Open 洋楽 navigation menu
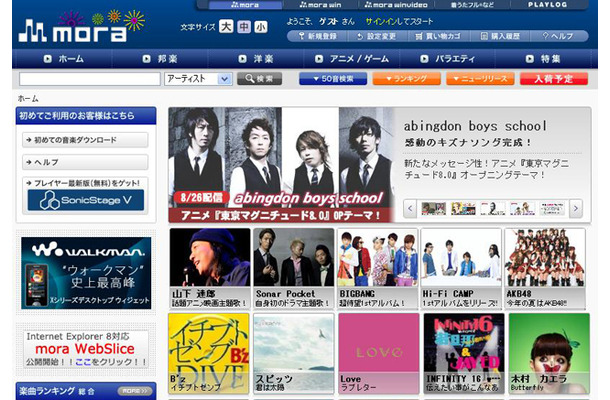This screenshot has width=610, height=400. (x=256, y=59)
